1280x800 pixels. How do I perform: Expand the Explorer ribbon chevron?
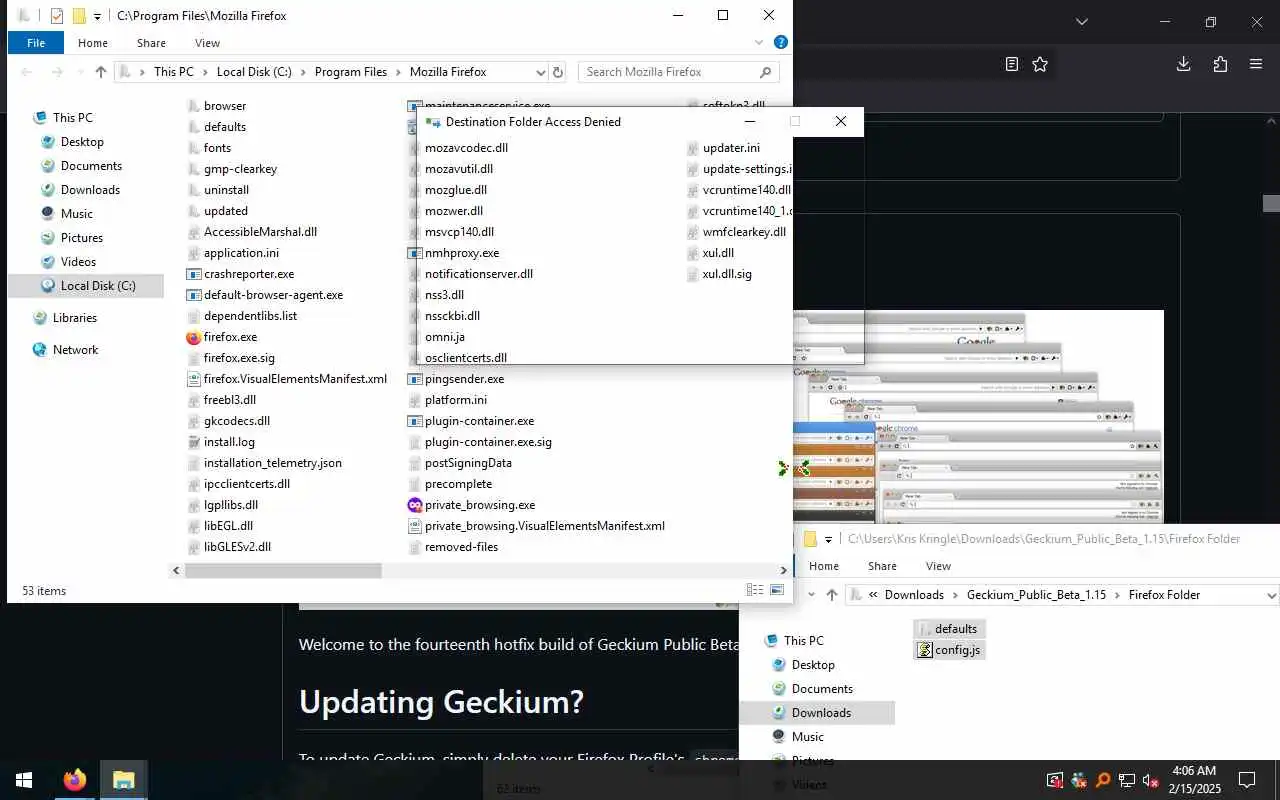pyautogui.click(x=761, y=43)
